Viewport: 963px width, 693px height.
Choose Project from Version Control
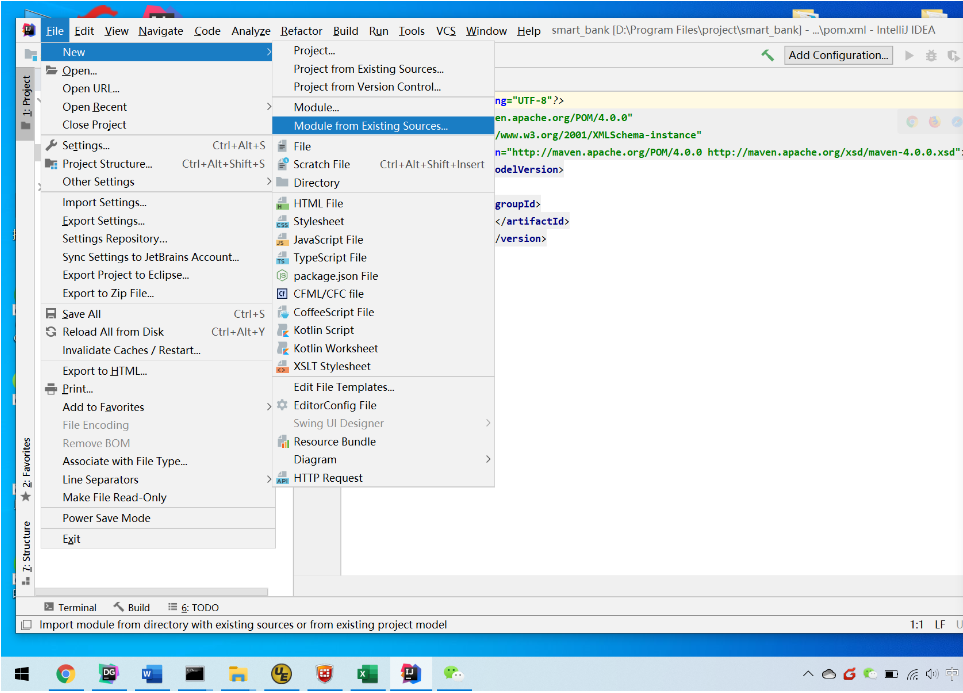[383, 87]
